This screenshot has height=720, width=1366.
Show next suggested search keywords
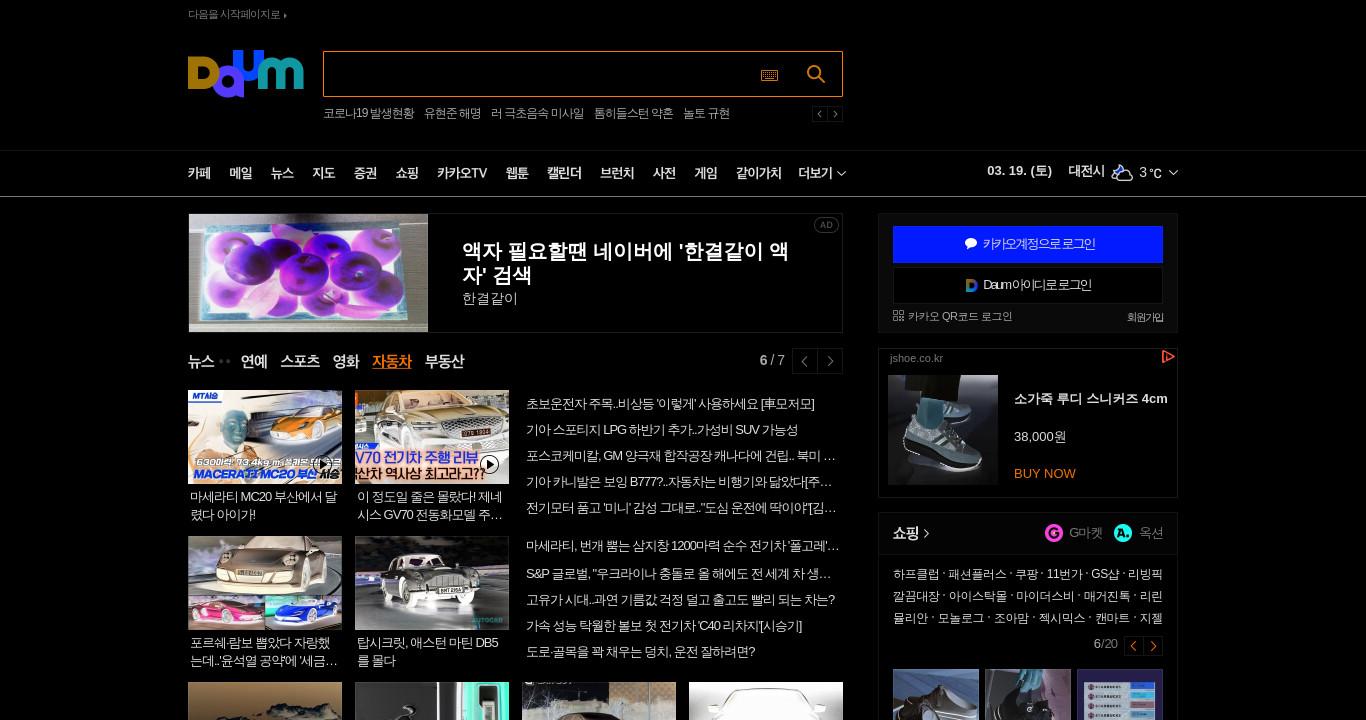coord(835,114)
